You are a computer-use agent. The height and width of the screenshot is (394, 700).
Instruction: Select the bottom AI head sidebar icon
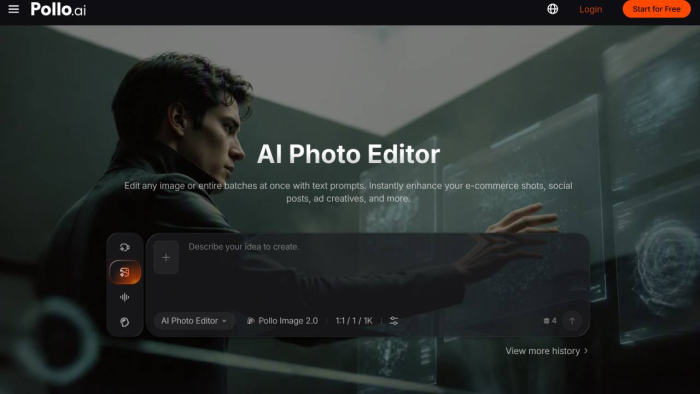(125, 322)
